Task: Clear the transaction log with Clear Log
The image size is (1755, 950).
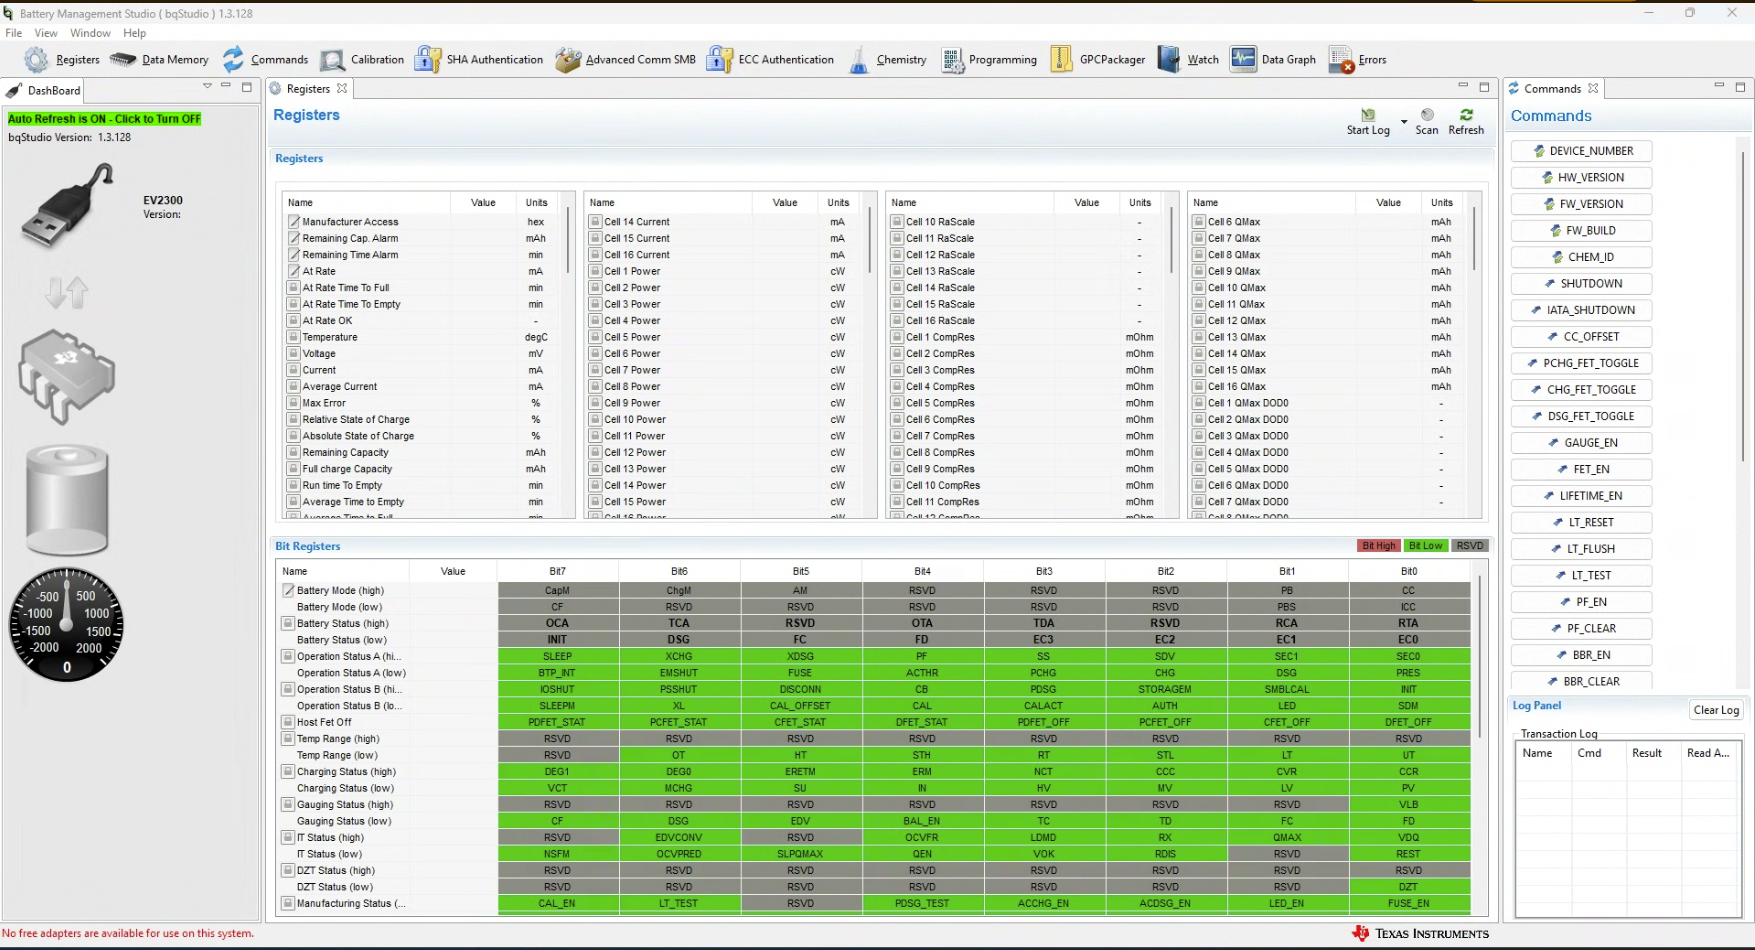Action: pos(1716,710)
